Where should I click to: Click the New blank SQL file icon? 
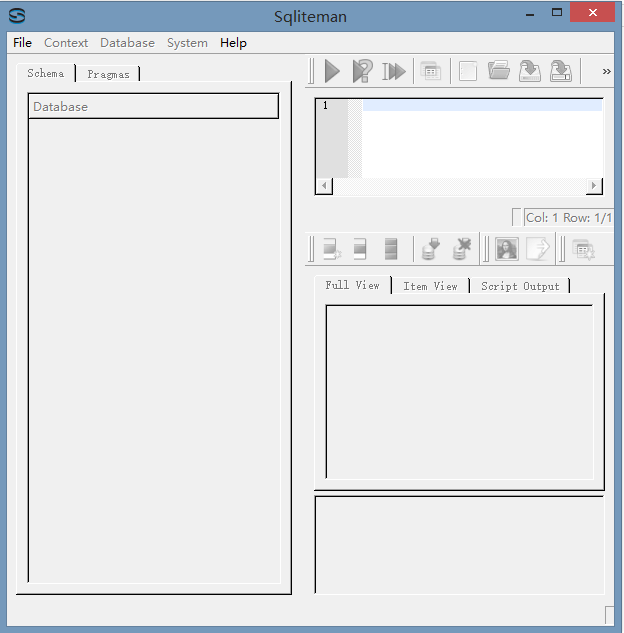pyautogui.click(x=467, y=71)
